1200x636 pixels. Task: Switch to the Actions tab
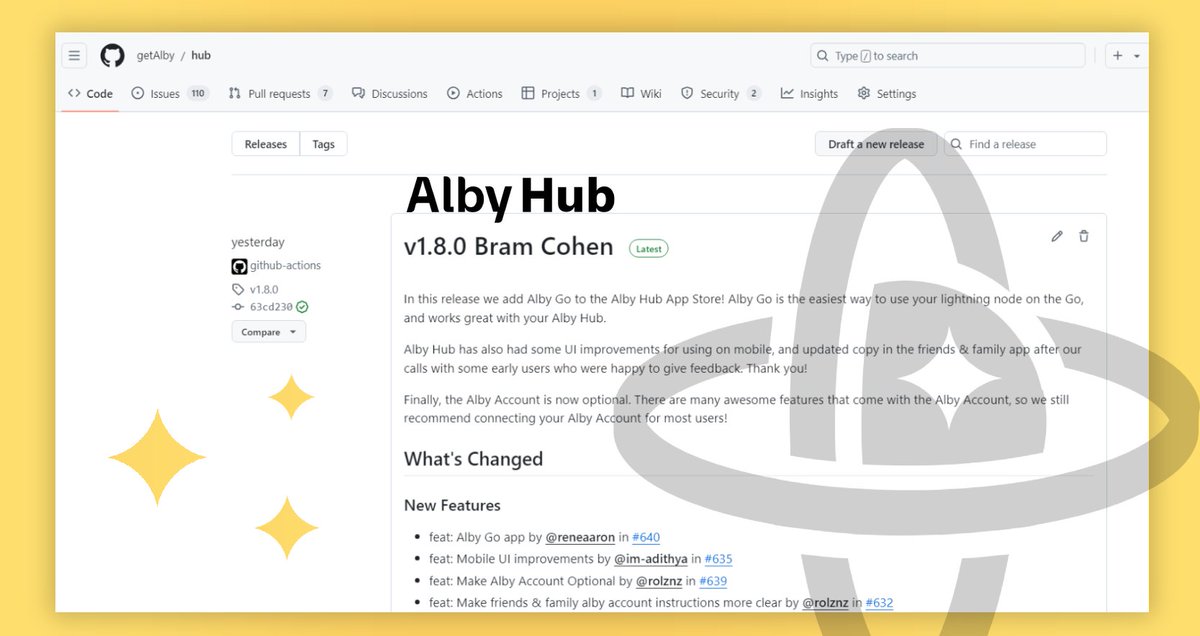475,94
